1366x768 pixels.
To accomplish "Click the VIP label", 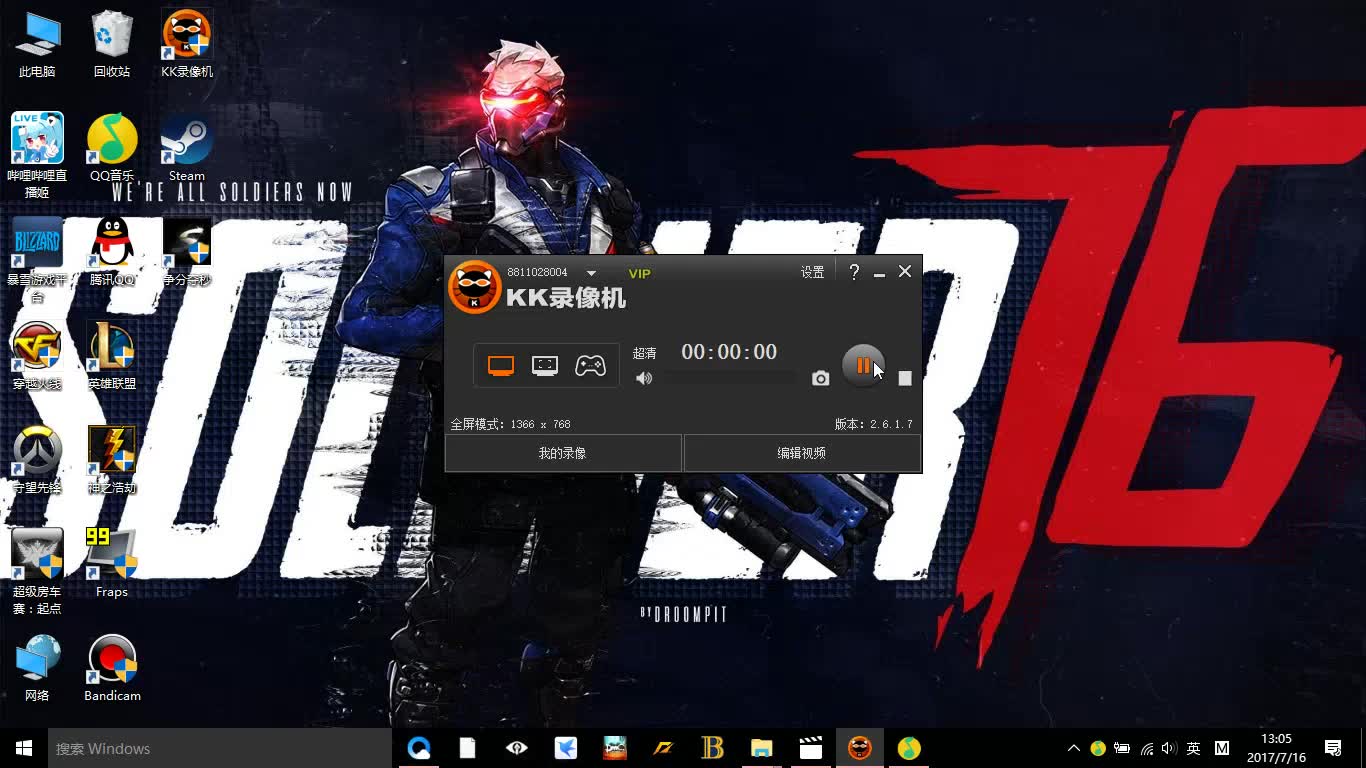I will (x=639, y=273).
